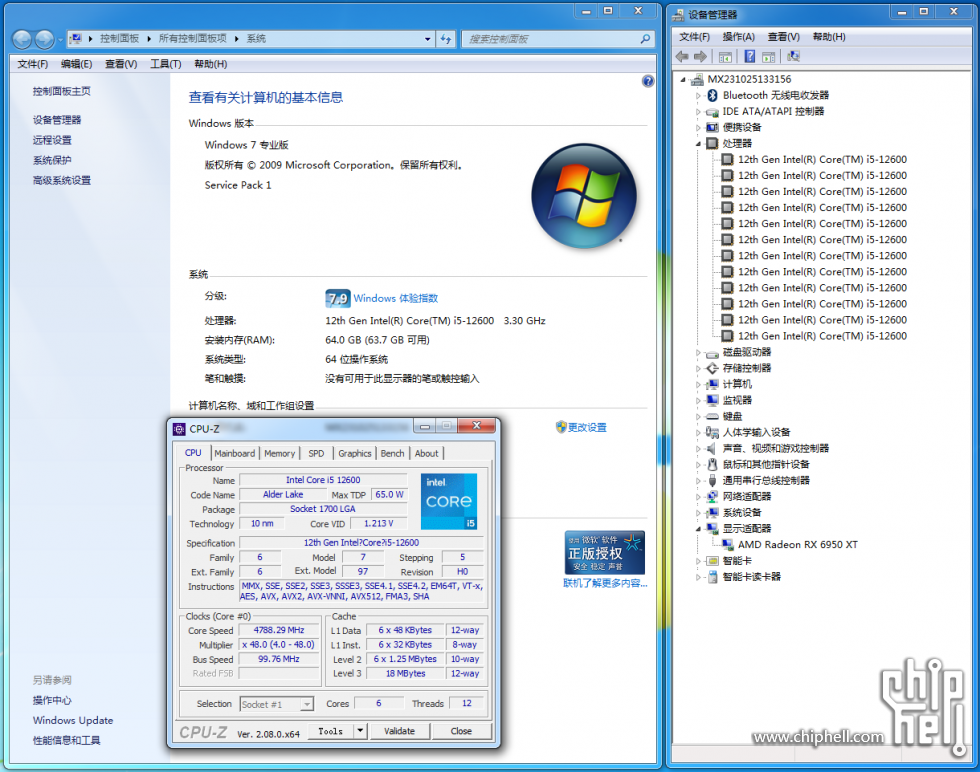
Task: Click the blue help icon in Device Manager toolbar
Action: (x=749, y=57)
